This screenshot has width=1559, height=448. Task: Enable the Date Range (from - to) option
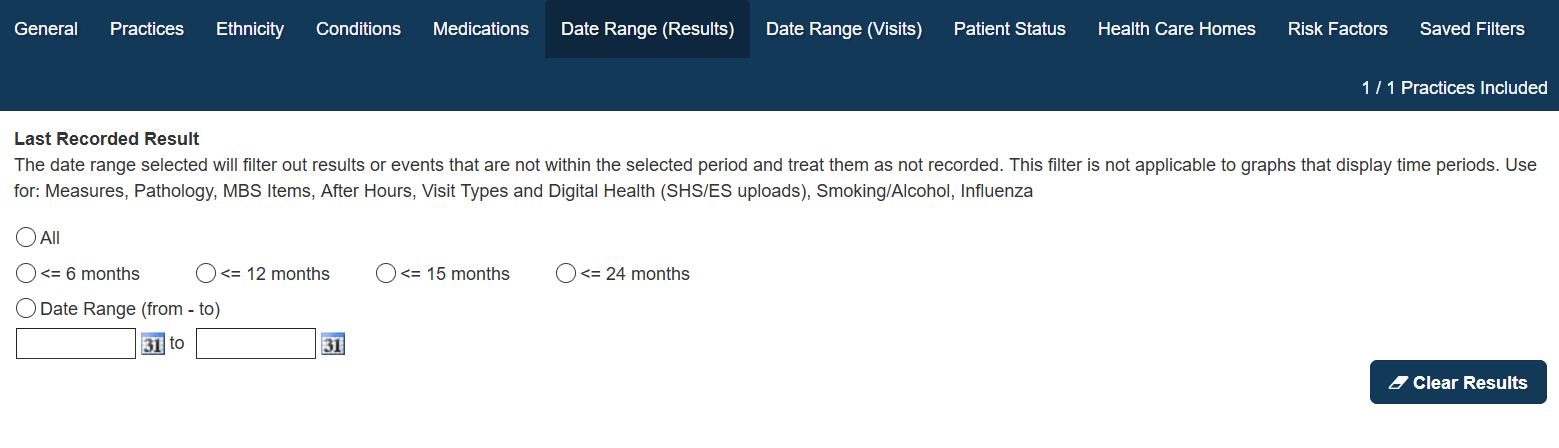[x=26, y=309]
